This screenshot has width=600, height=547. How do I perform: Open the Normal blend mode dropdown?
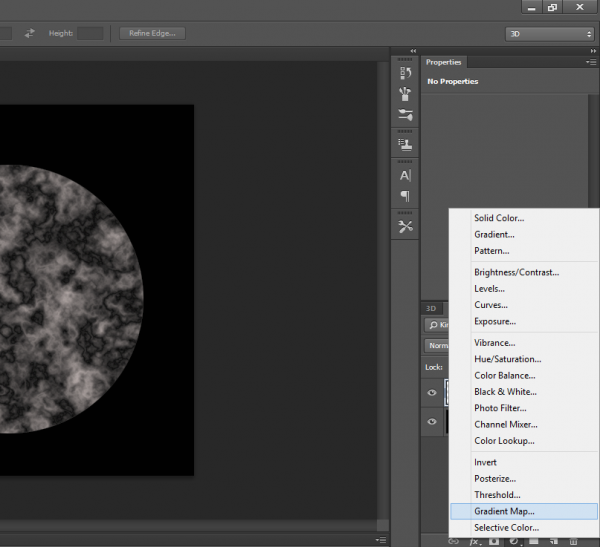[x=436, y=346]
